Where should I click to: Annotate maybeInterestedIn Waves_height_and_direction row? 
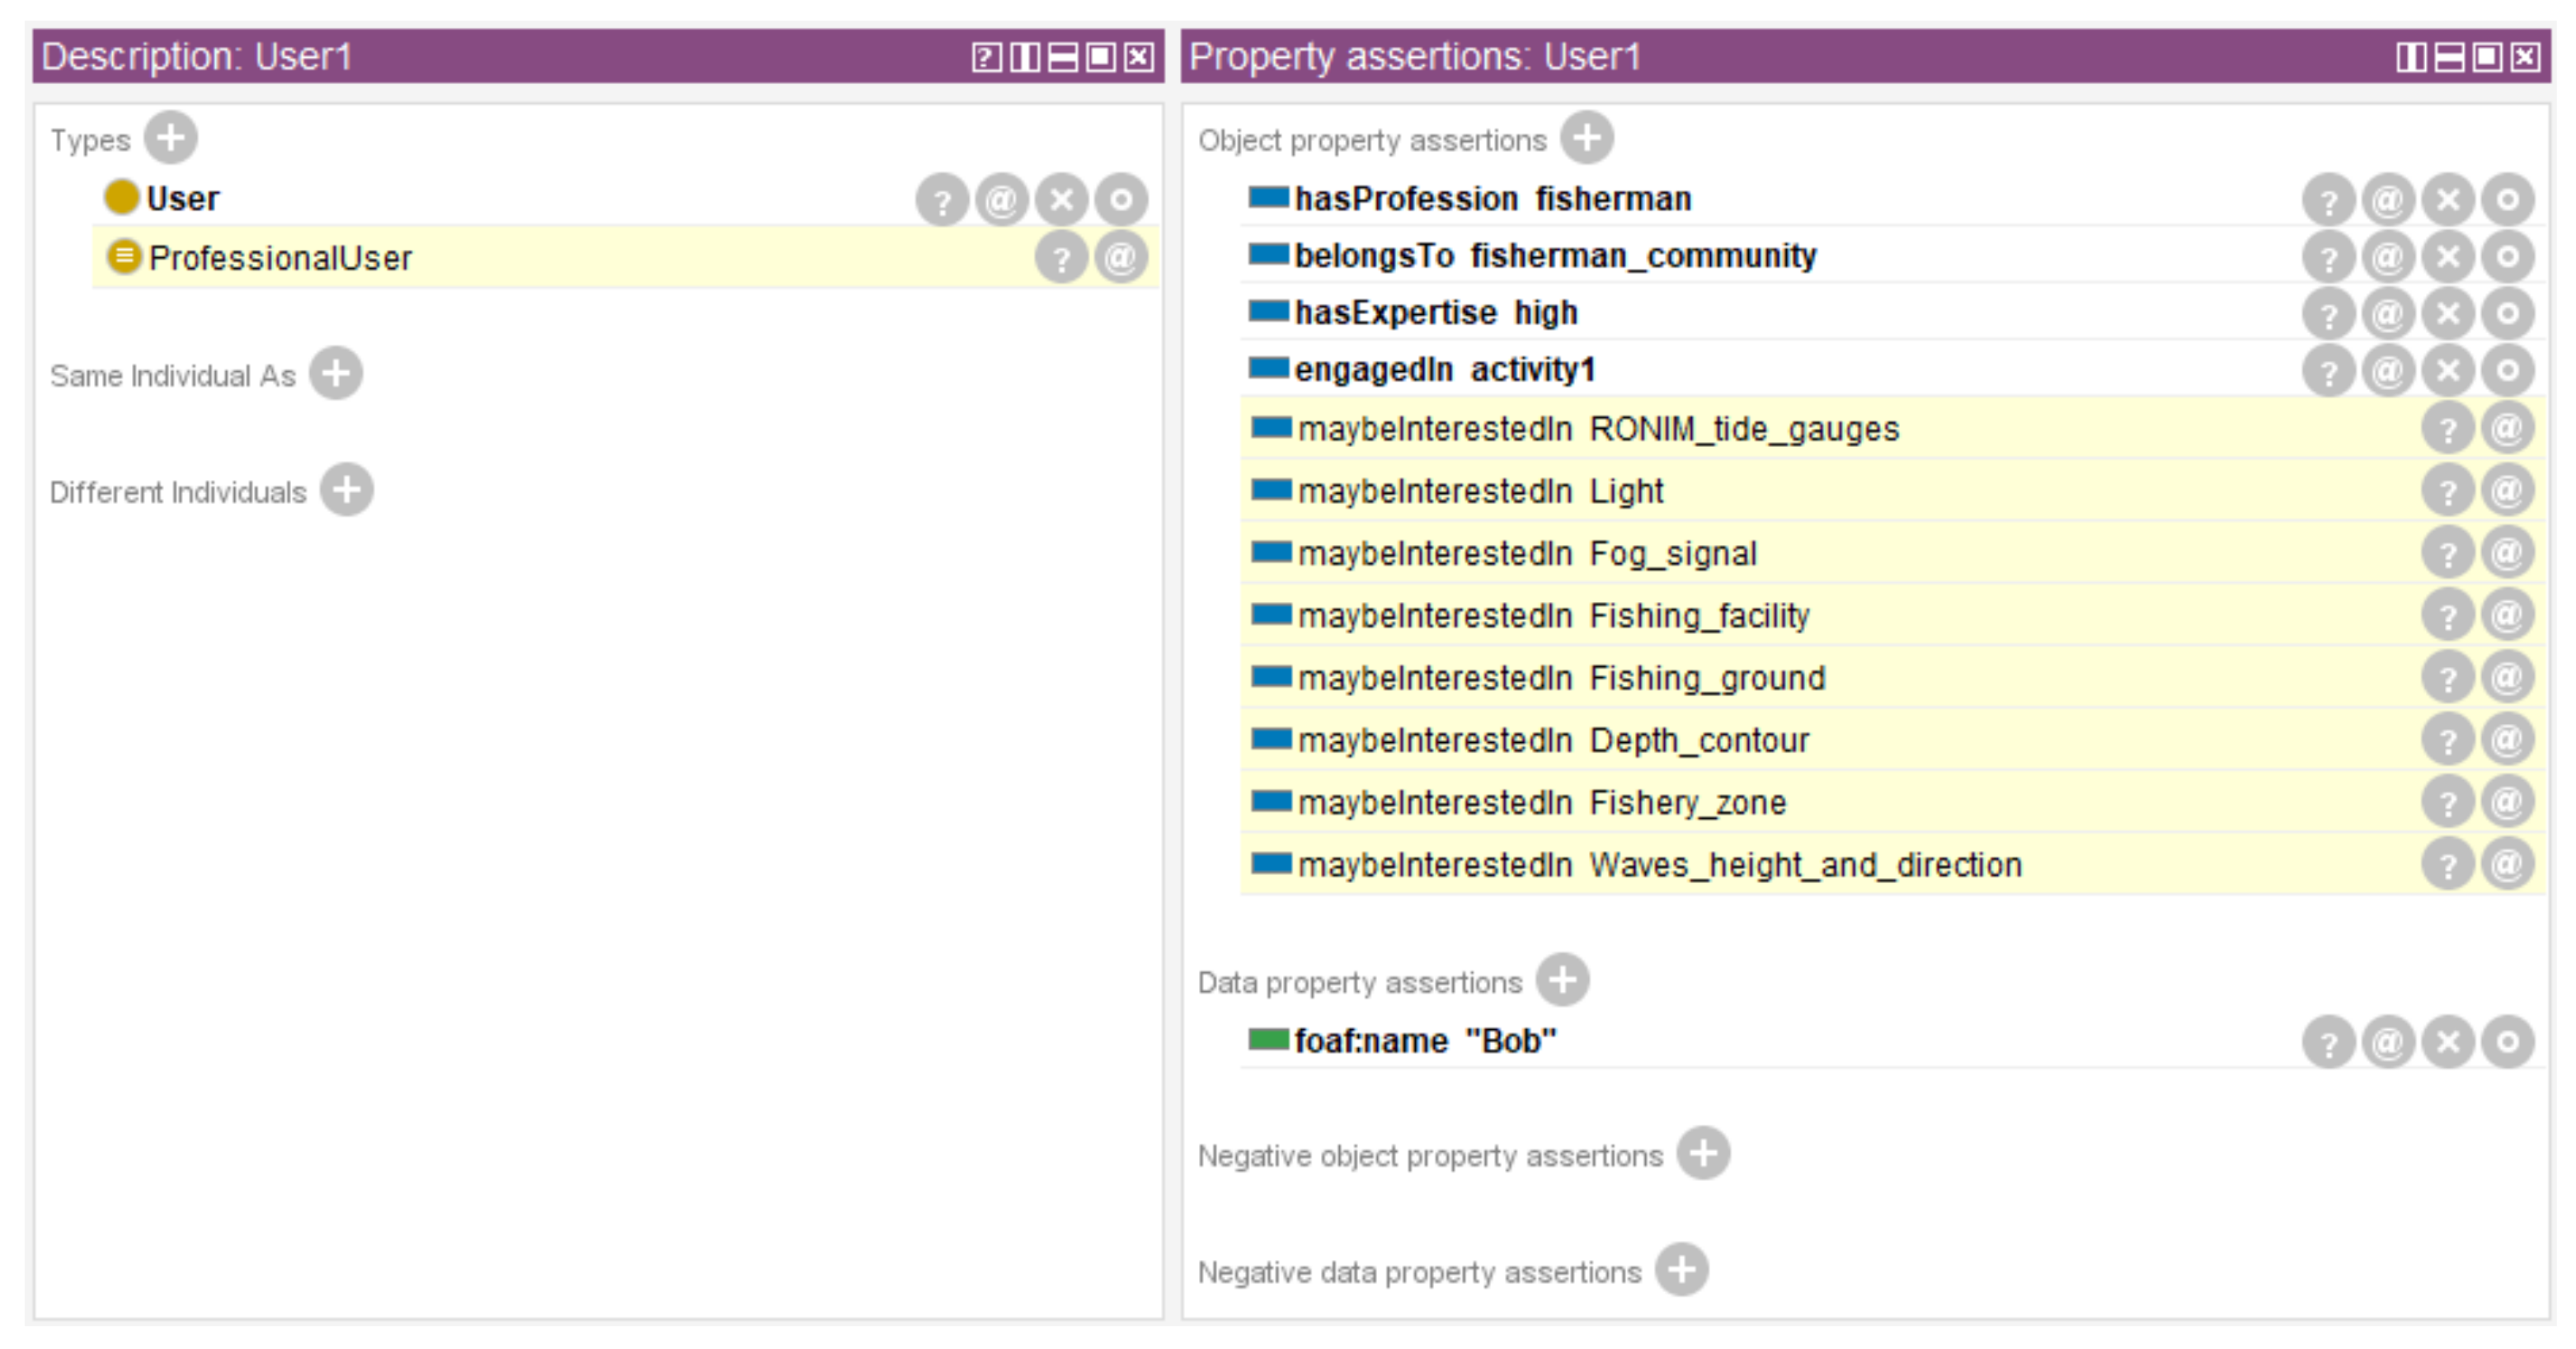(x=2507, y=864)
